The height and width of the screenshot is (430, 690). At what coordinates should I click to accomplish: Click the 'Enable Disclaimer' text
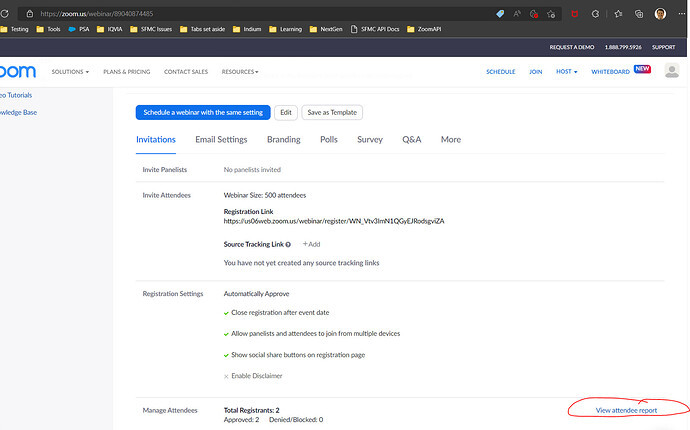point(257,376)
